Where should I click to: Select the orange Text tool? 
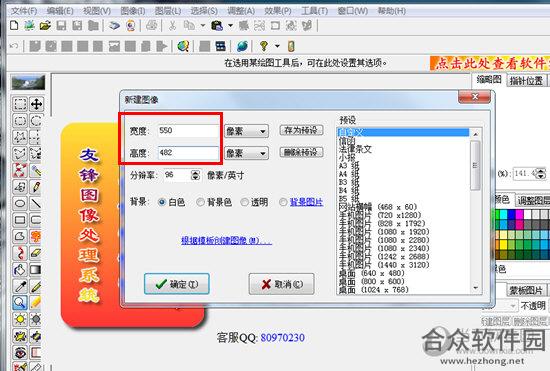(36, 237)
